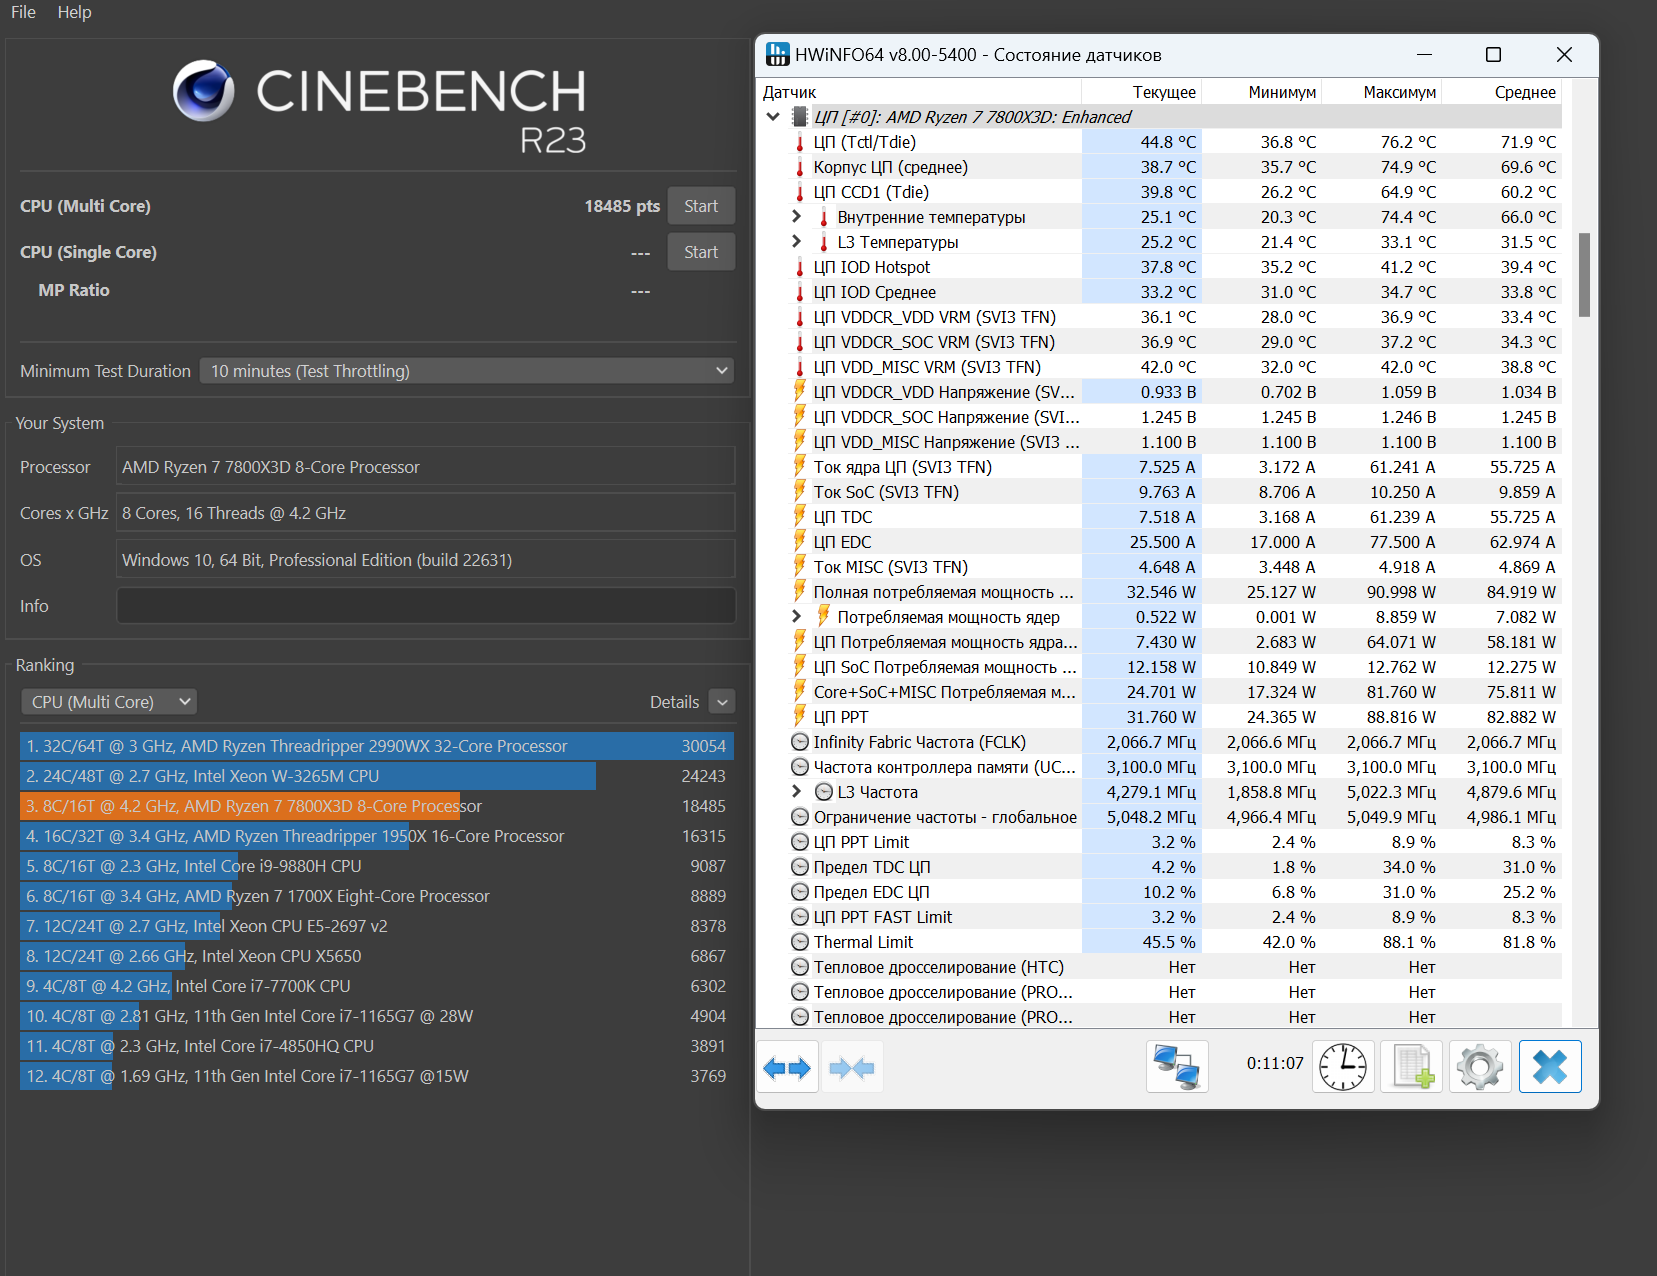Click the OS field showing Windows 10
Image resolution: width=1657 pixels, height=1276 pixels.
click(x=426, y=560)
